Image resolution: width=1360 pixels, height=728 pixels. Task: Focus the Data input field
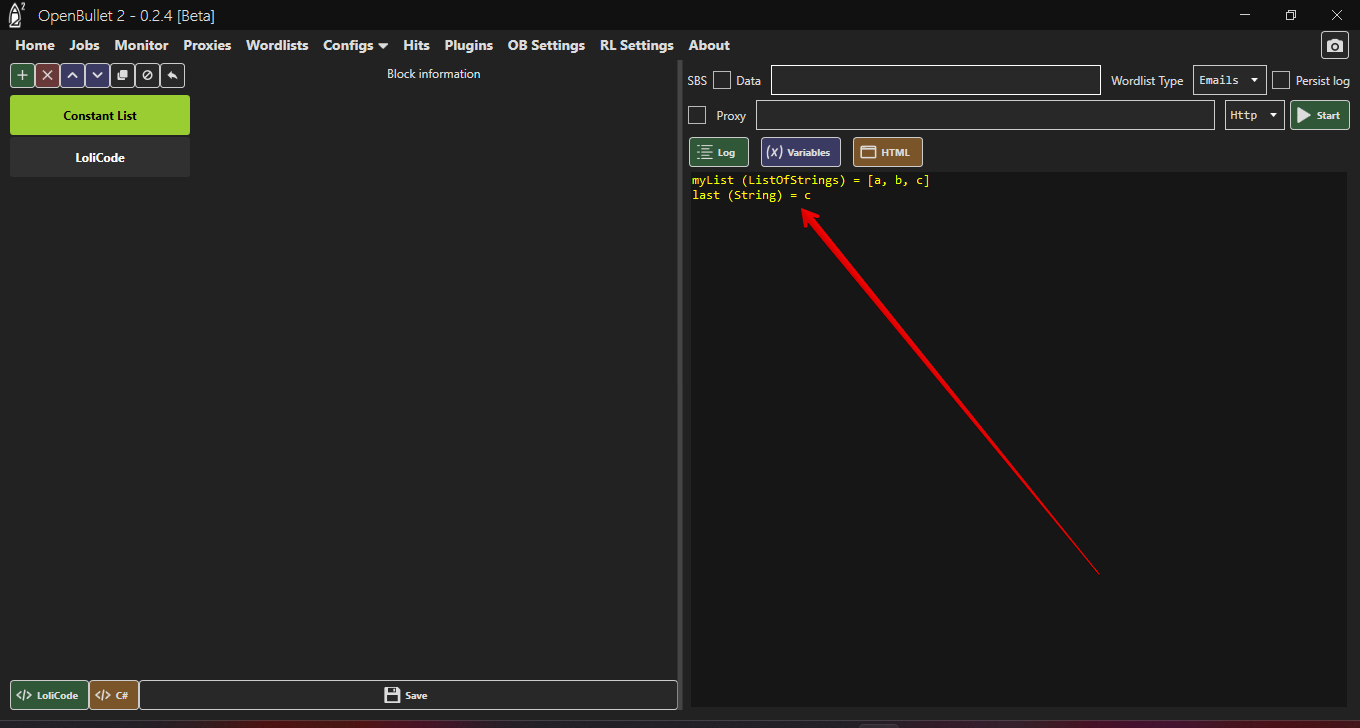pyautogui.click(x=936, y=80)
